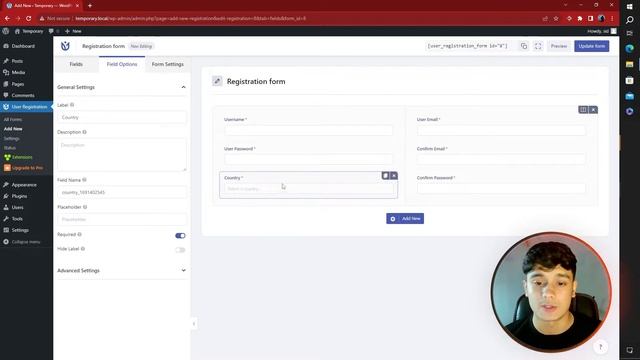640x360 pixels.
Task: Click the WordPress logo in admin bar
Action: [x=6, y=31]
